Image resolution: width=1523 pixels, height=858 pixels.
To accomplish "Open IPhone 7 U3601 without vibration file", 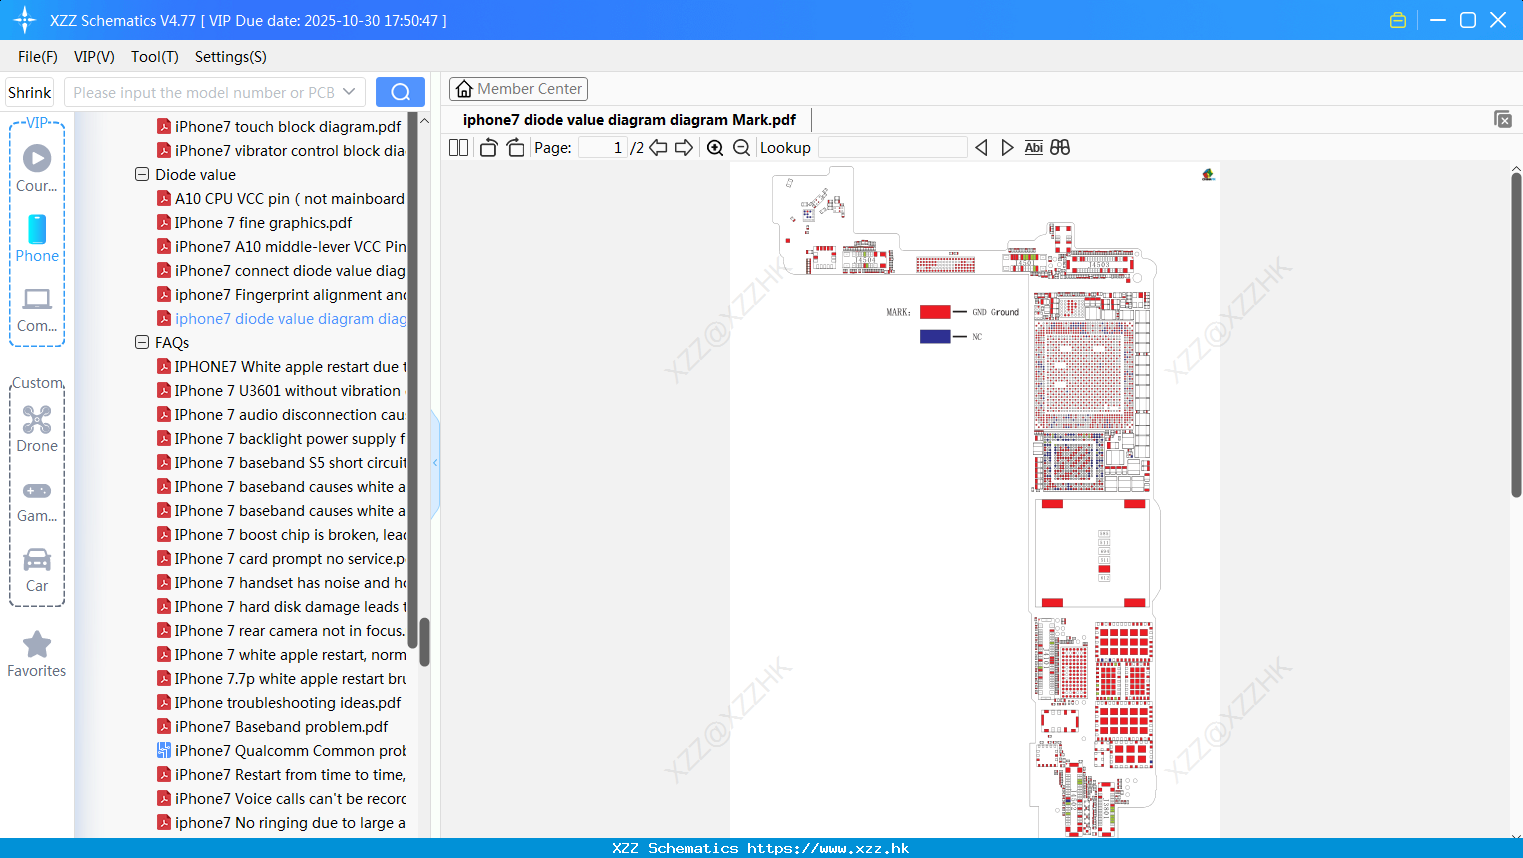I will click(280, 390).
